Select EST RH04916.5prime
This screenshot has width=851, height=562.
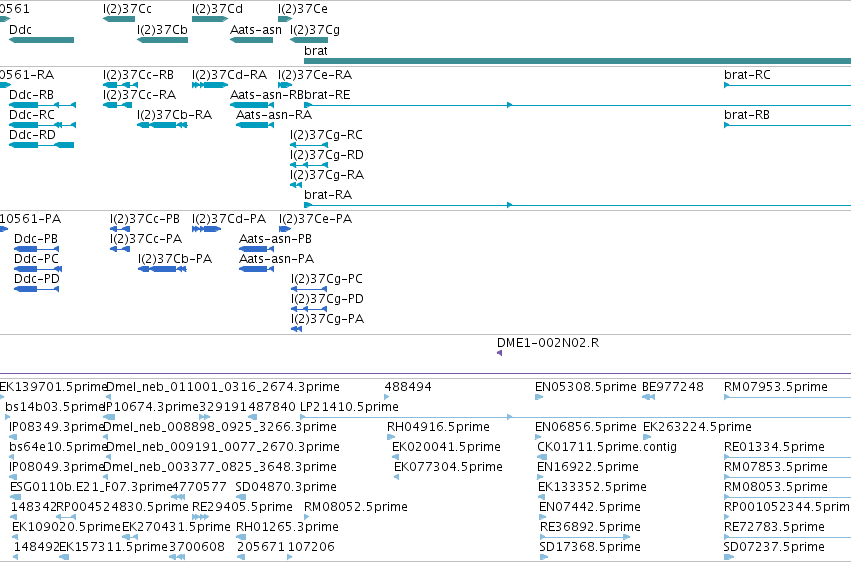pyautogui.click(x=390, y=437)
